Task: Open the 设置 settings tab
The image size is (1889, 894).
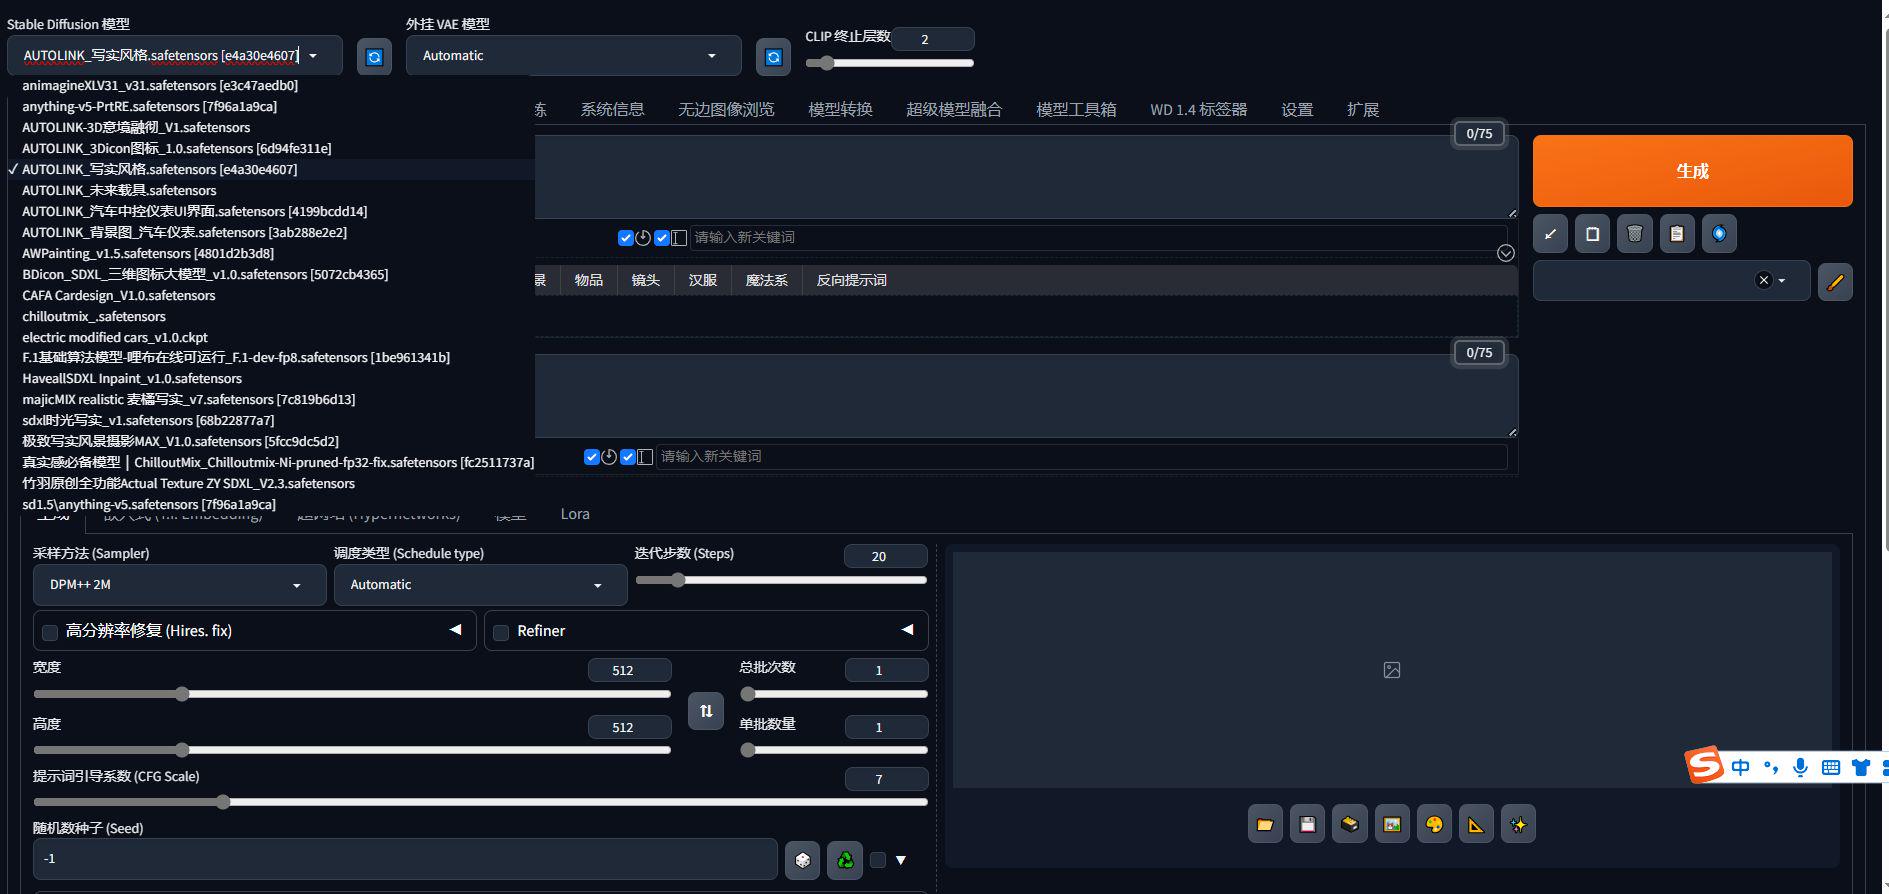Action: coord(1297,109)
